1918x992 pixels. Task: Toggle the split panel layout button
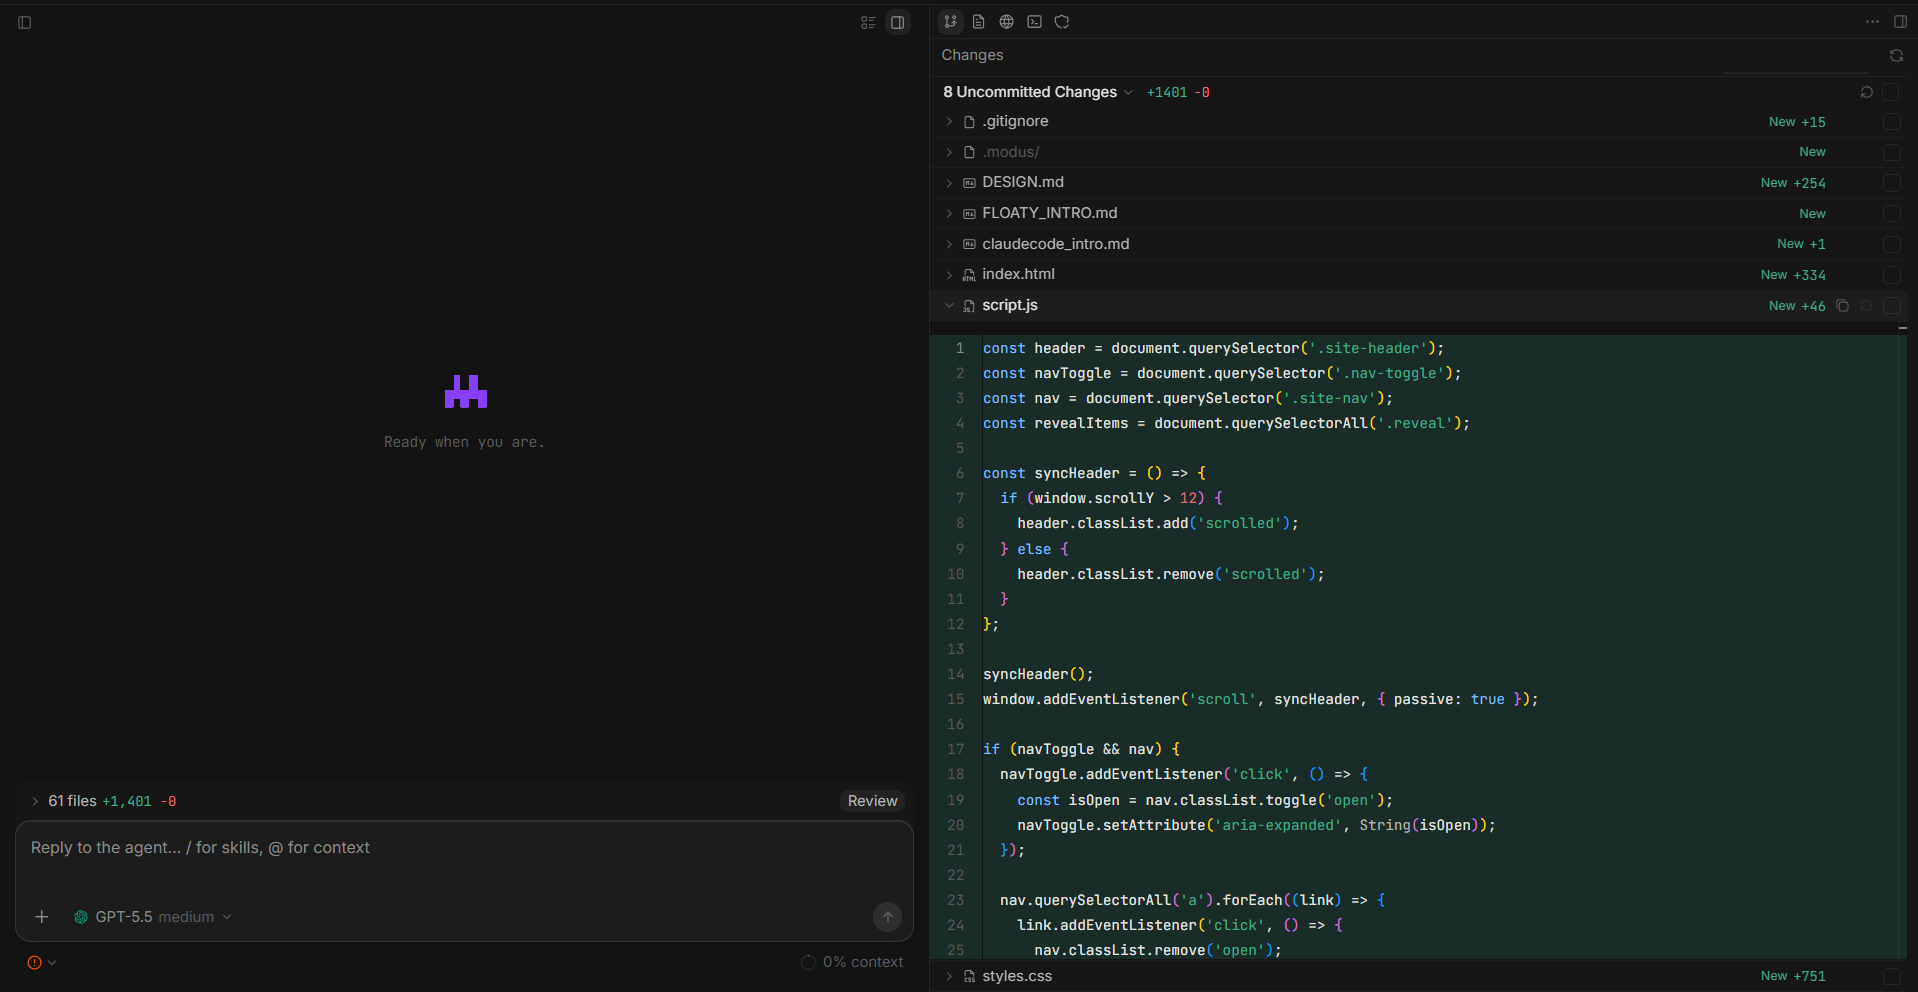tap(898, 22)
